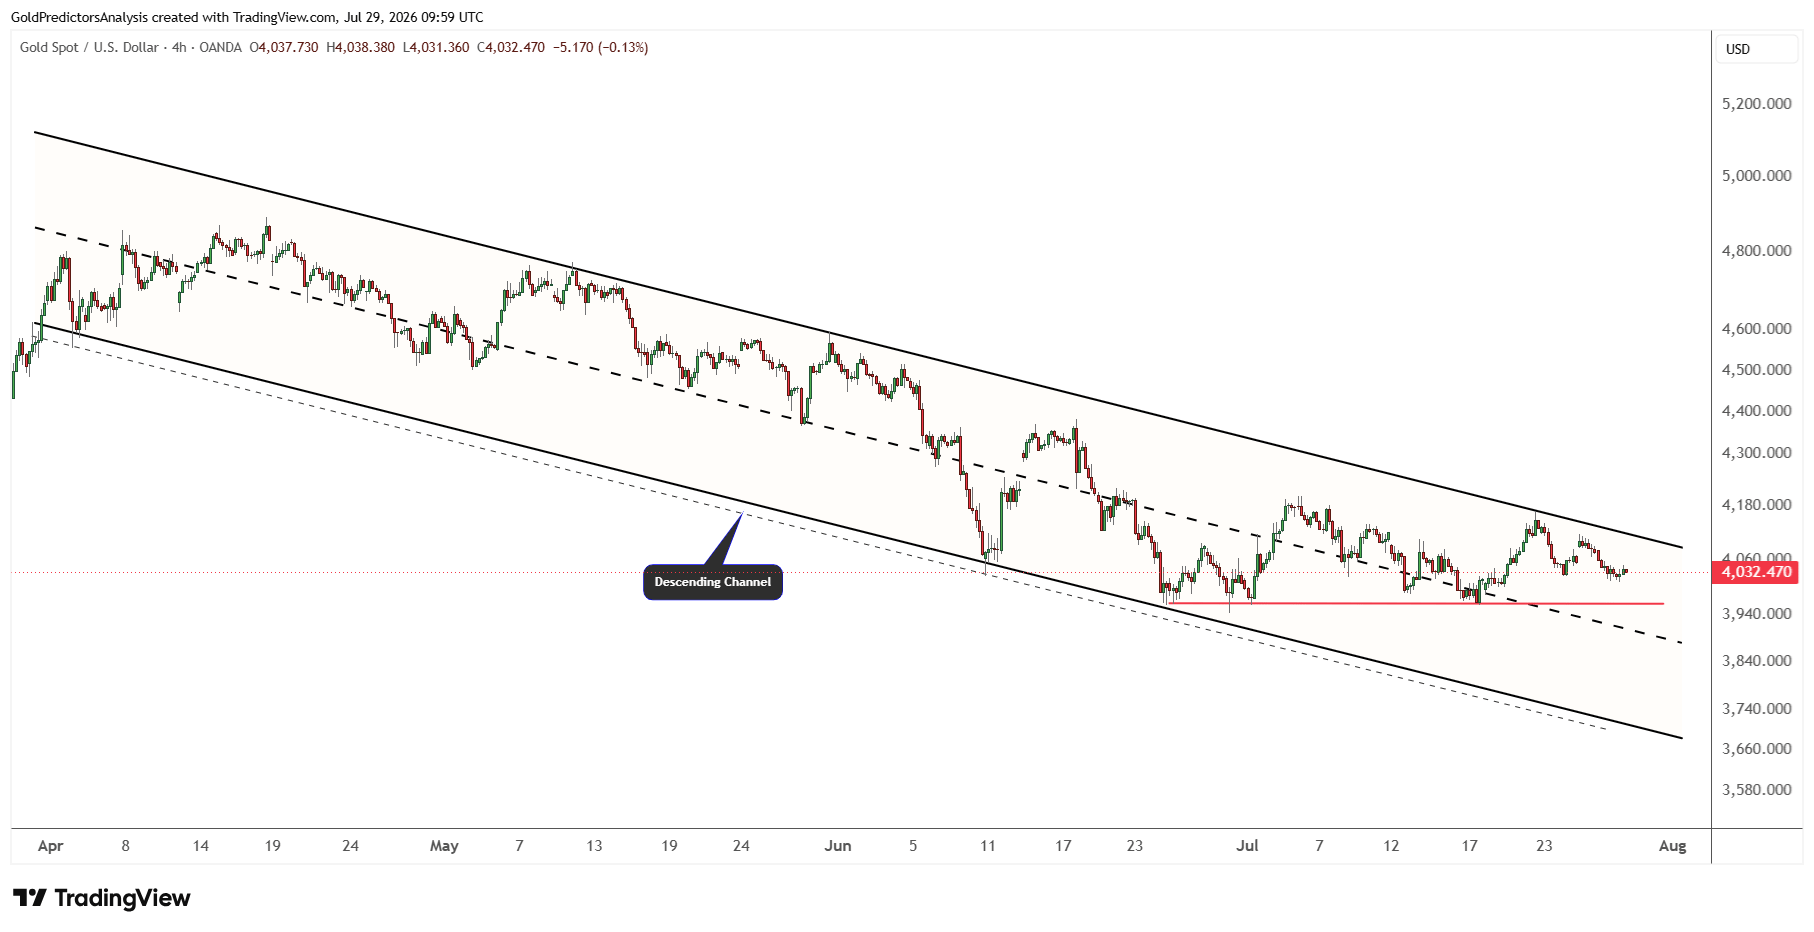Viewport: 1814px width, 932px height.
Task: Click the 4,032.470 current price tag
Action: [1756, 572]
